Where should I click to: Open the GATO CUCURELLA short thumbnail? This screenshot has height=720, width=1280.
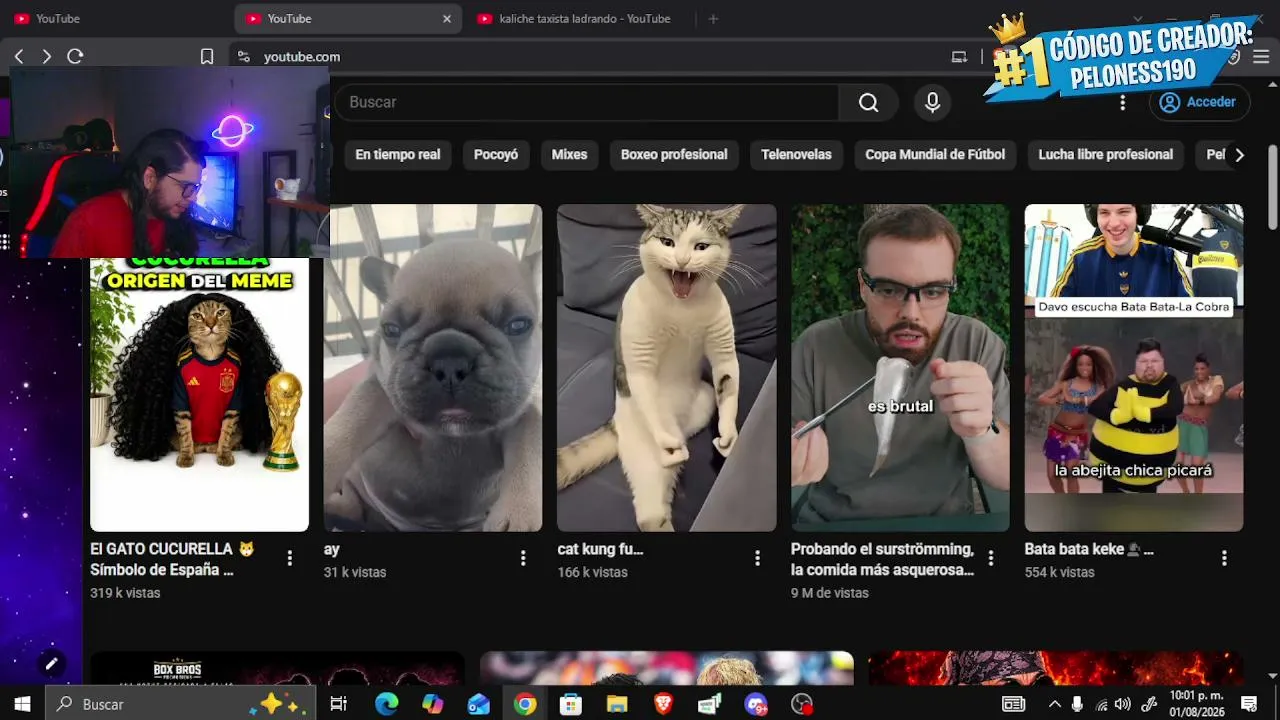[x=200, y=395]
